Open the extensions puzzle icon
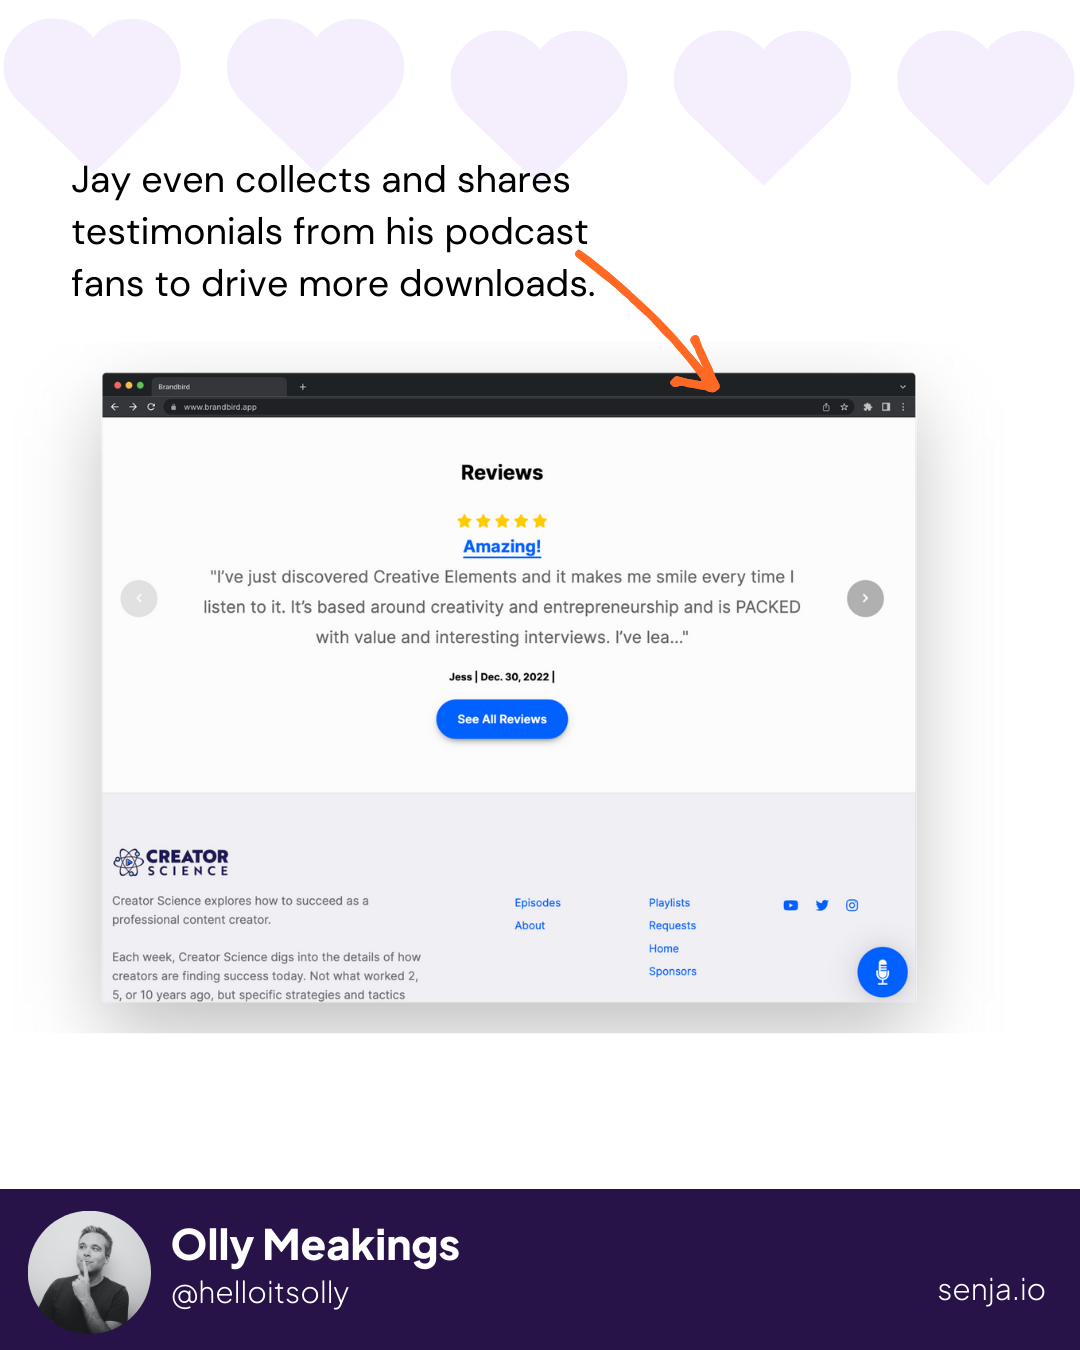This screenshot has width=1080, height=1350. [x=867, y=407]
